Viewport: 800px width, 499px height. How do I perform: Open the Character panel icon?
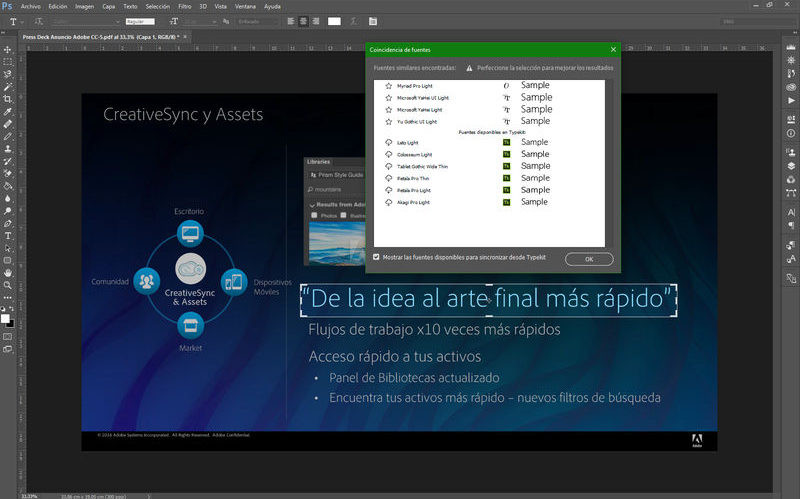tap(791, 212)
